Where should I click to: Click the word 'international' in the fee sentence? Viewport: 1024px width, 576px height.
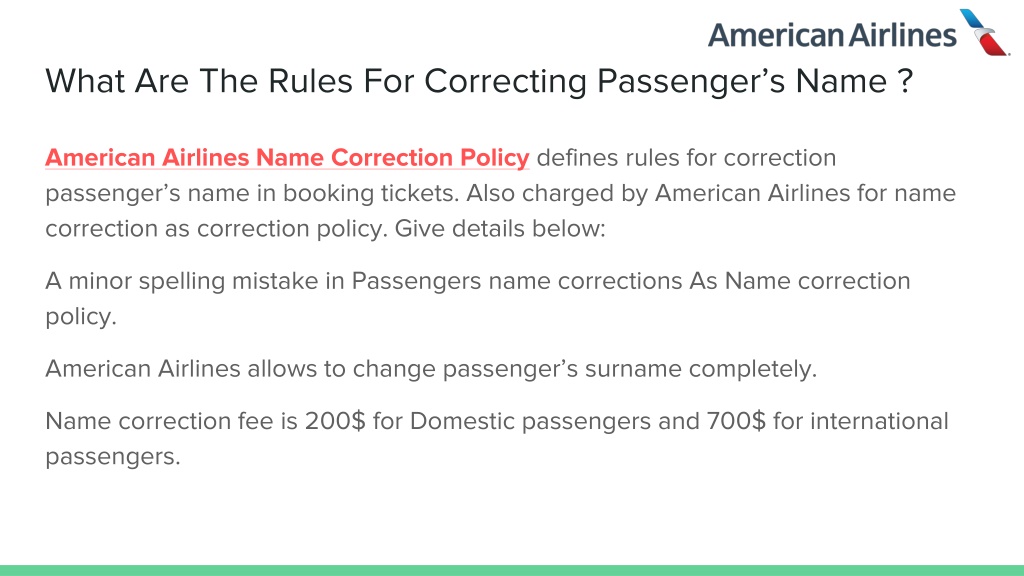[879, 421]
